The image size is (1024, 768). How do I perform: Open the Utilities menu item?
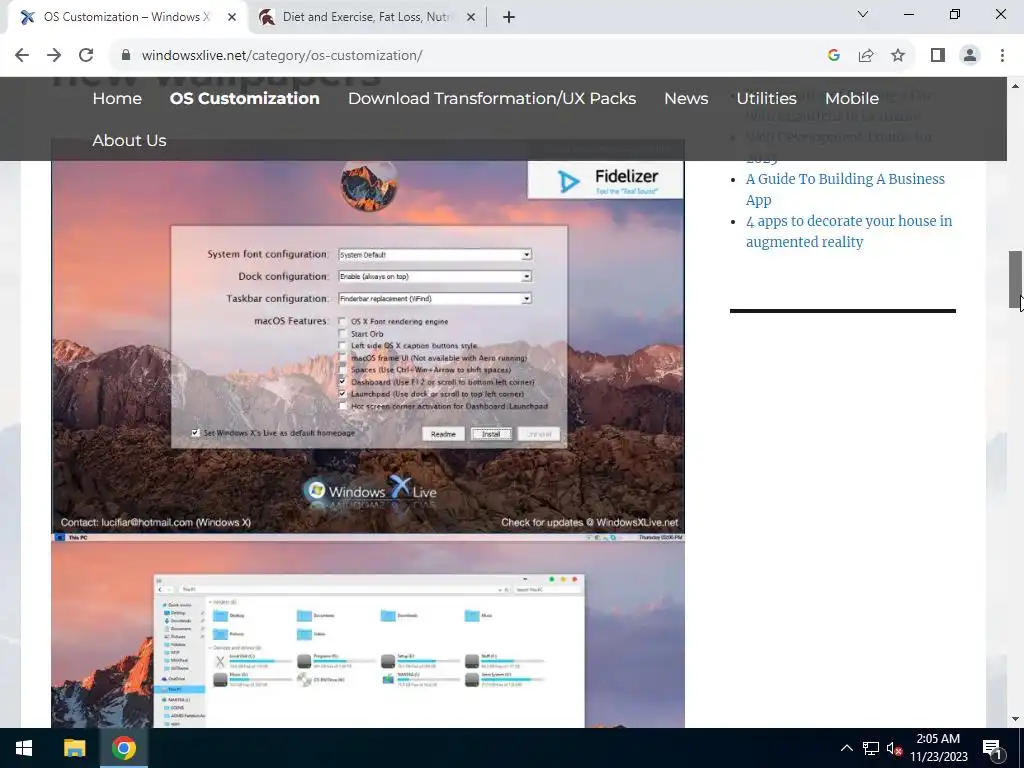click(766, 99)
